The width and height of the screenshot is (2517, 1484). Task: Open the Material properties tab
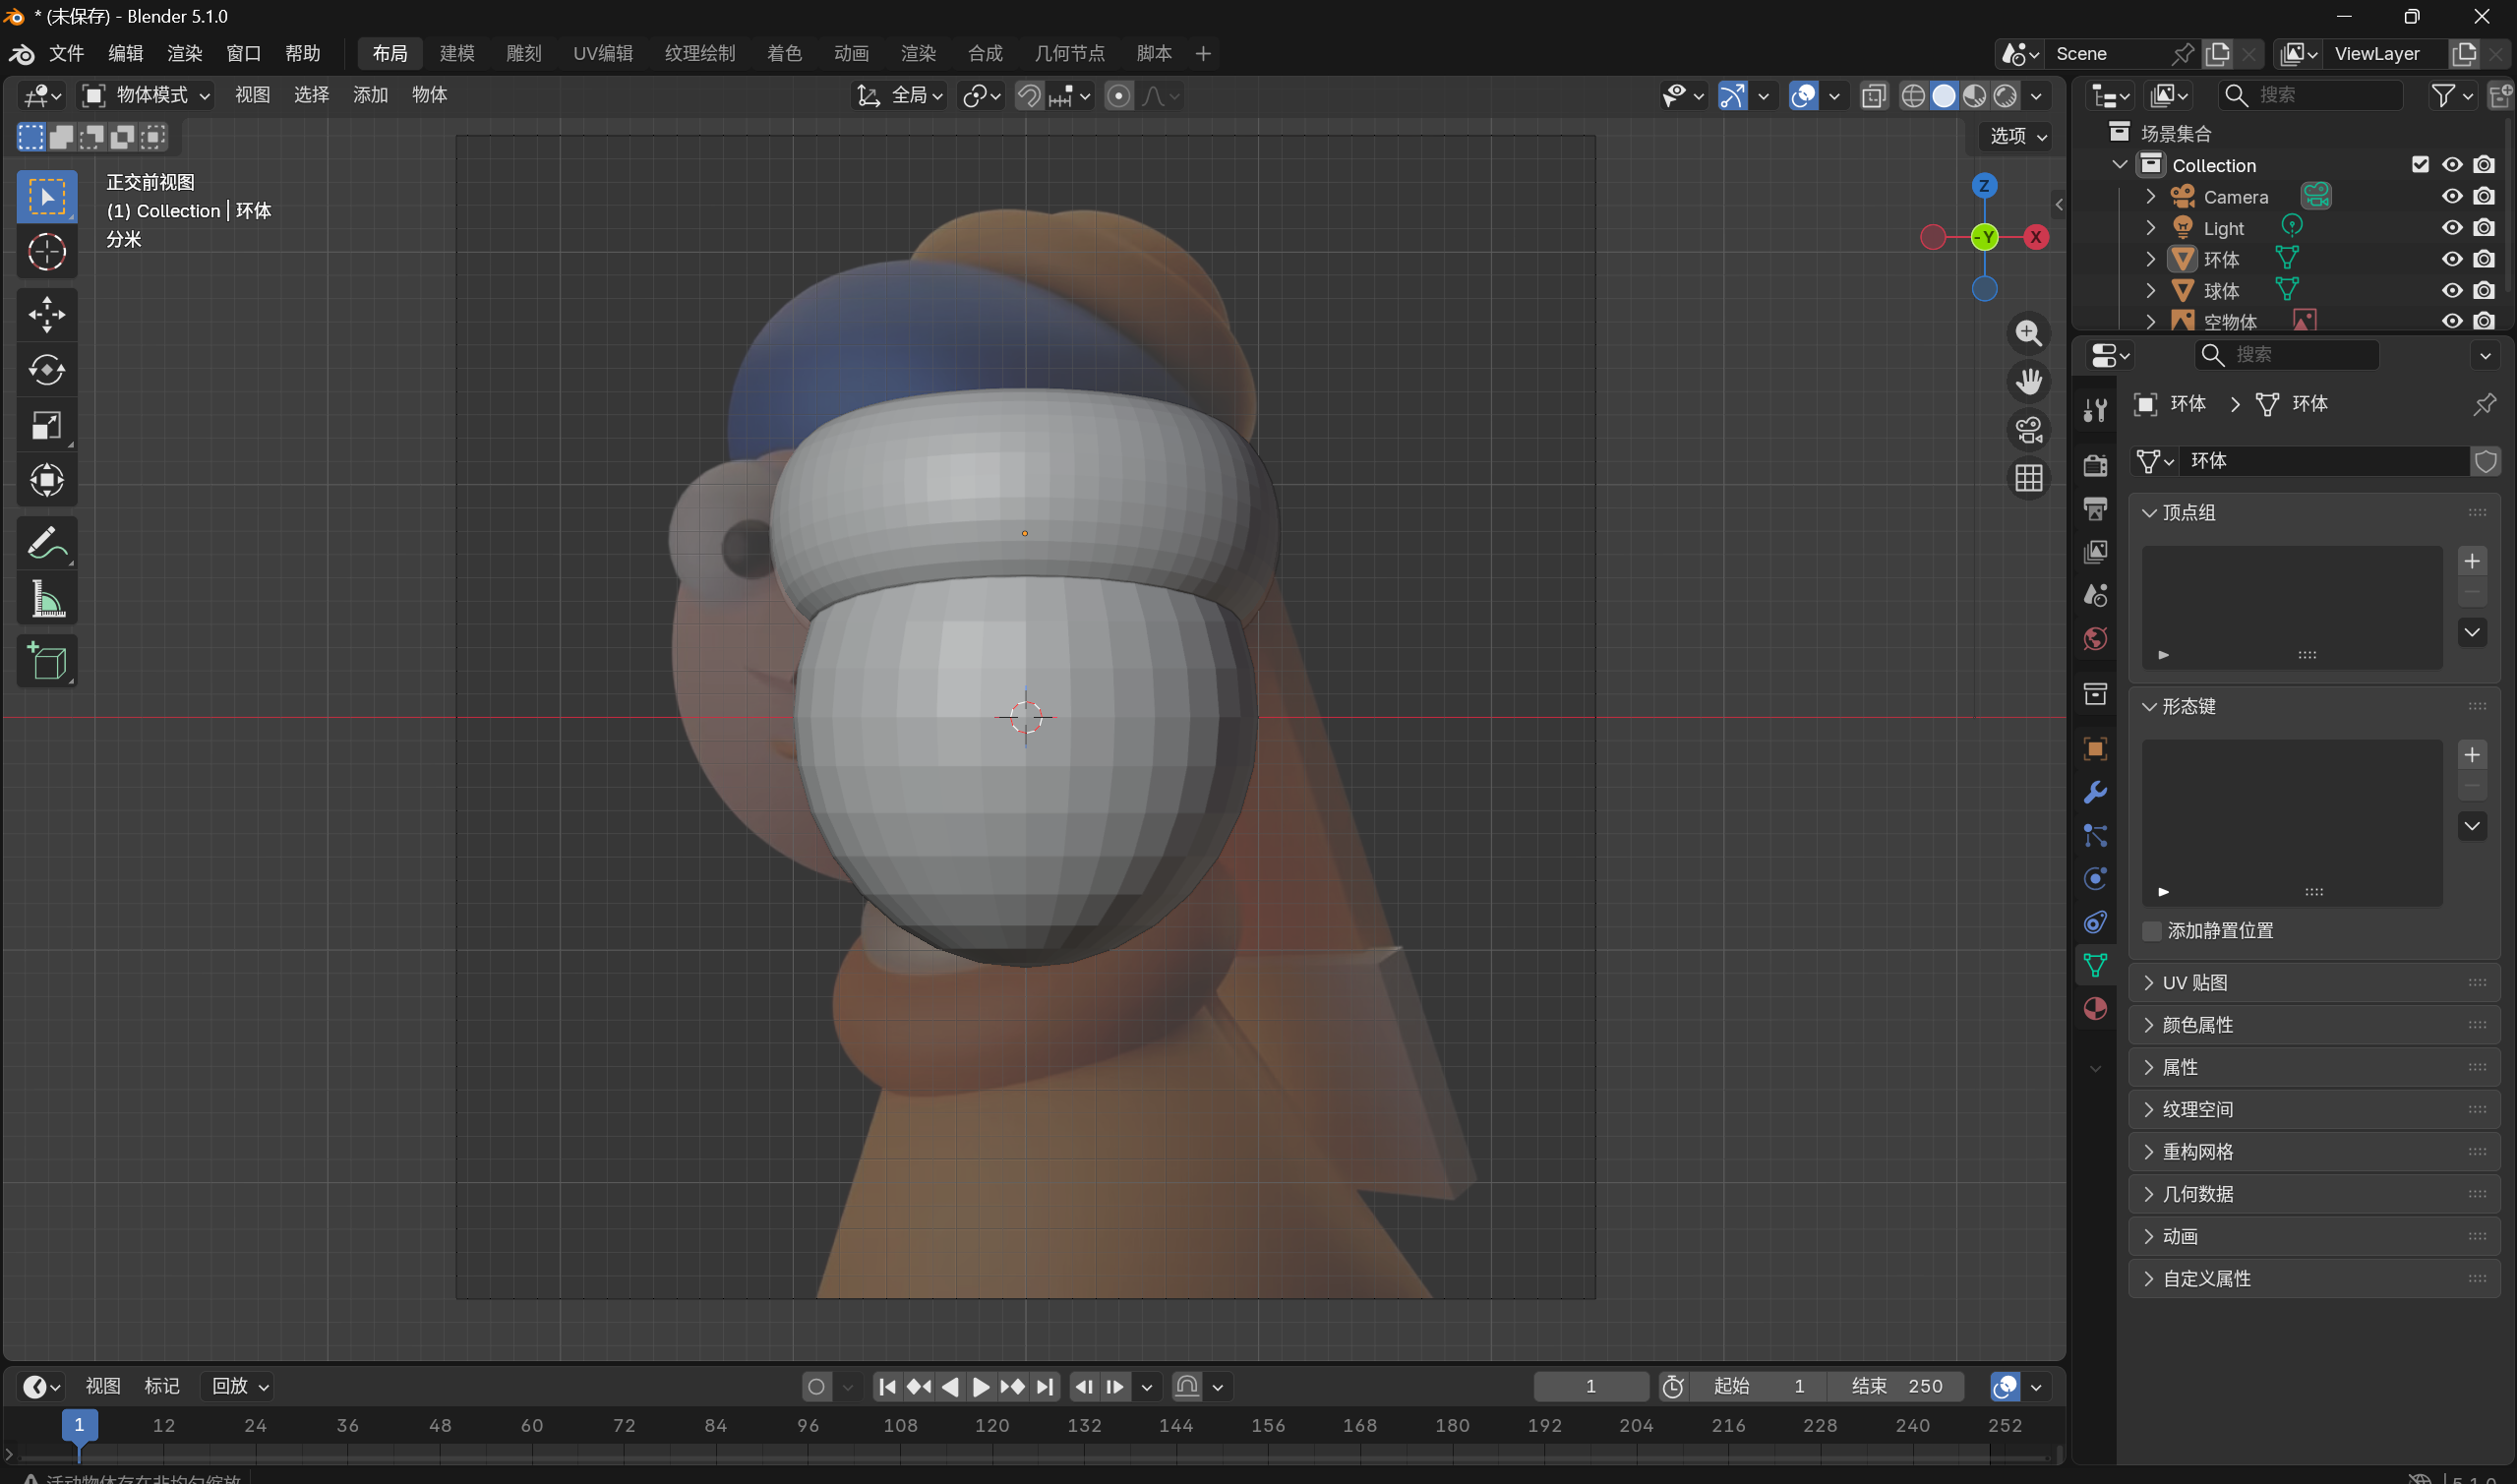2095,1009
